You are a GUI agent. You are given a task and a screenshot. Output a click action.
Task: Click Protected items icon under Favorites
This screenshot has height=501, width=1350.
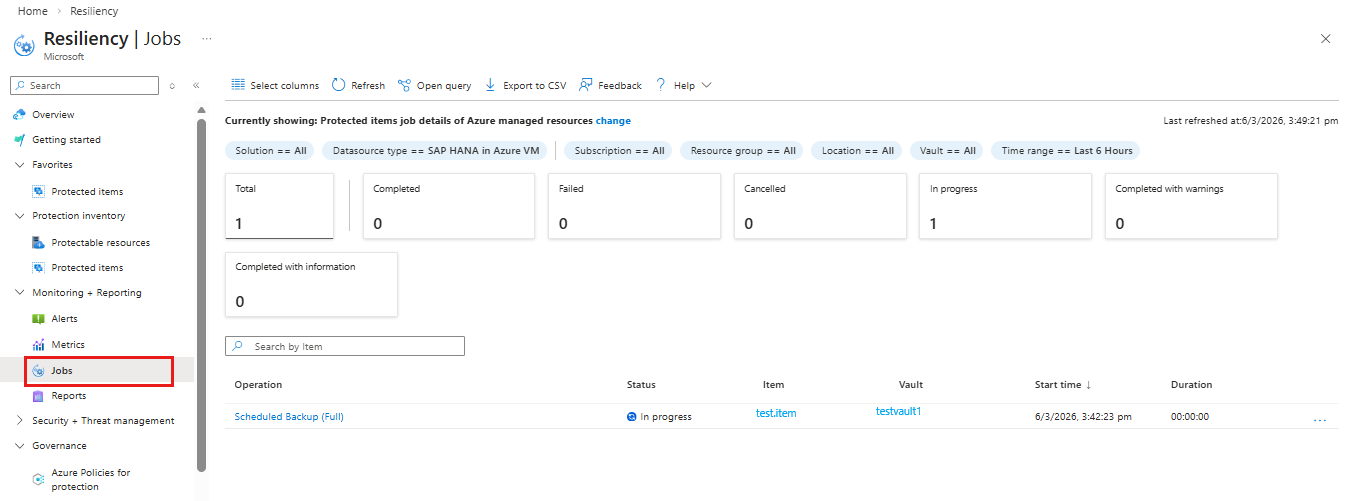click(x=39, y=191)
